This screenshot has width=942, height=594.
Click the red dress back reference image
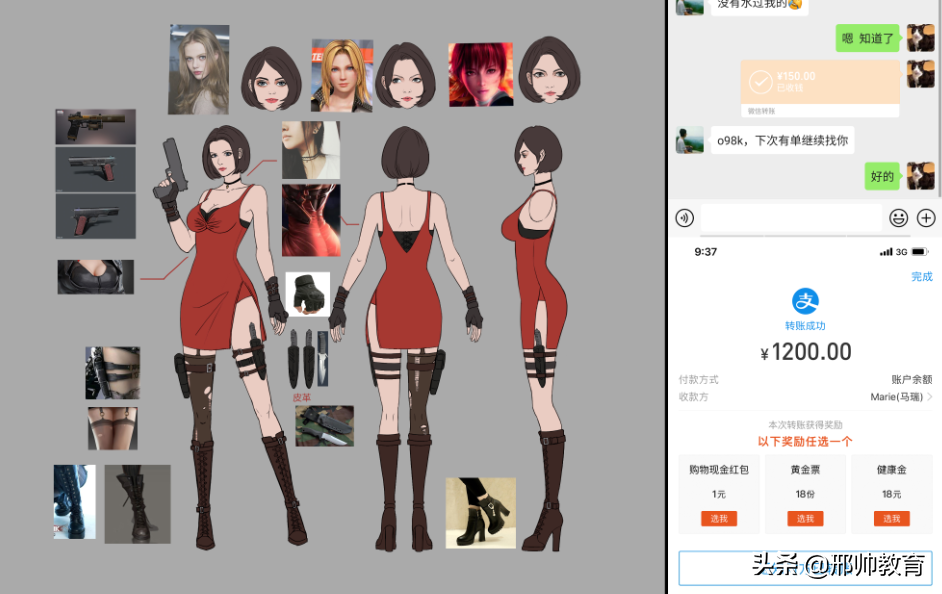(x=311, y=220)
